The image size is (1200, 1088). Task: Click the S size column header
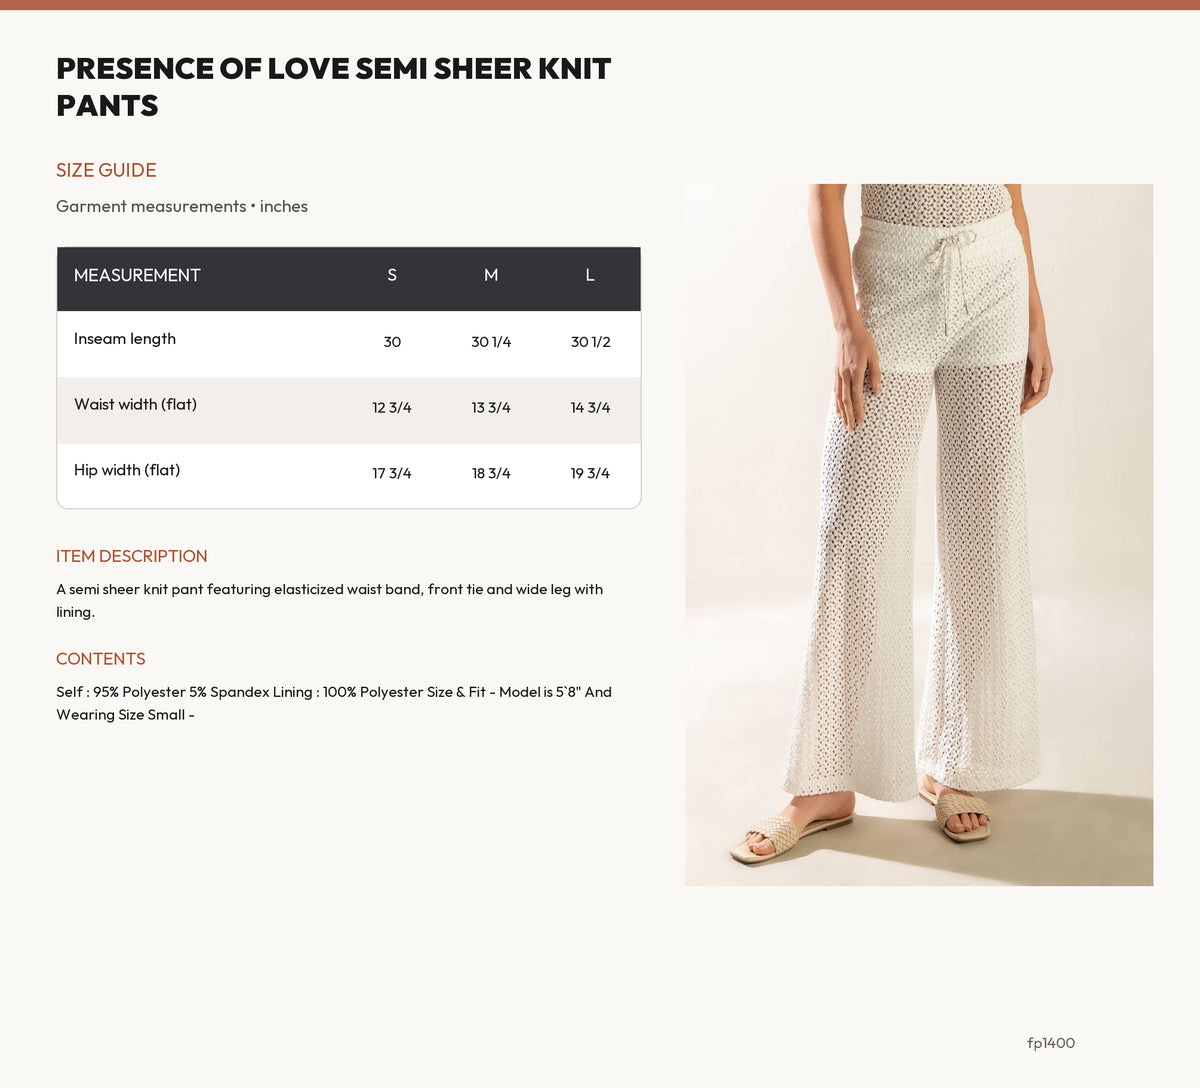click(x=392, y=275)
